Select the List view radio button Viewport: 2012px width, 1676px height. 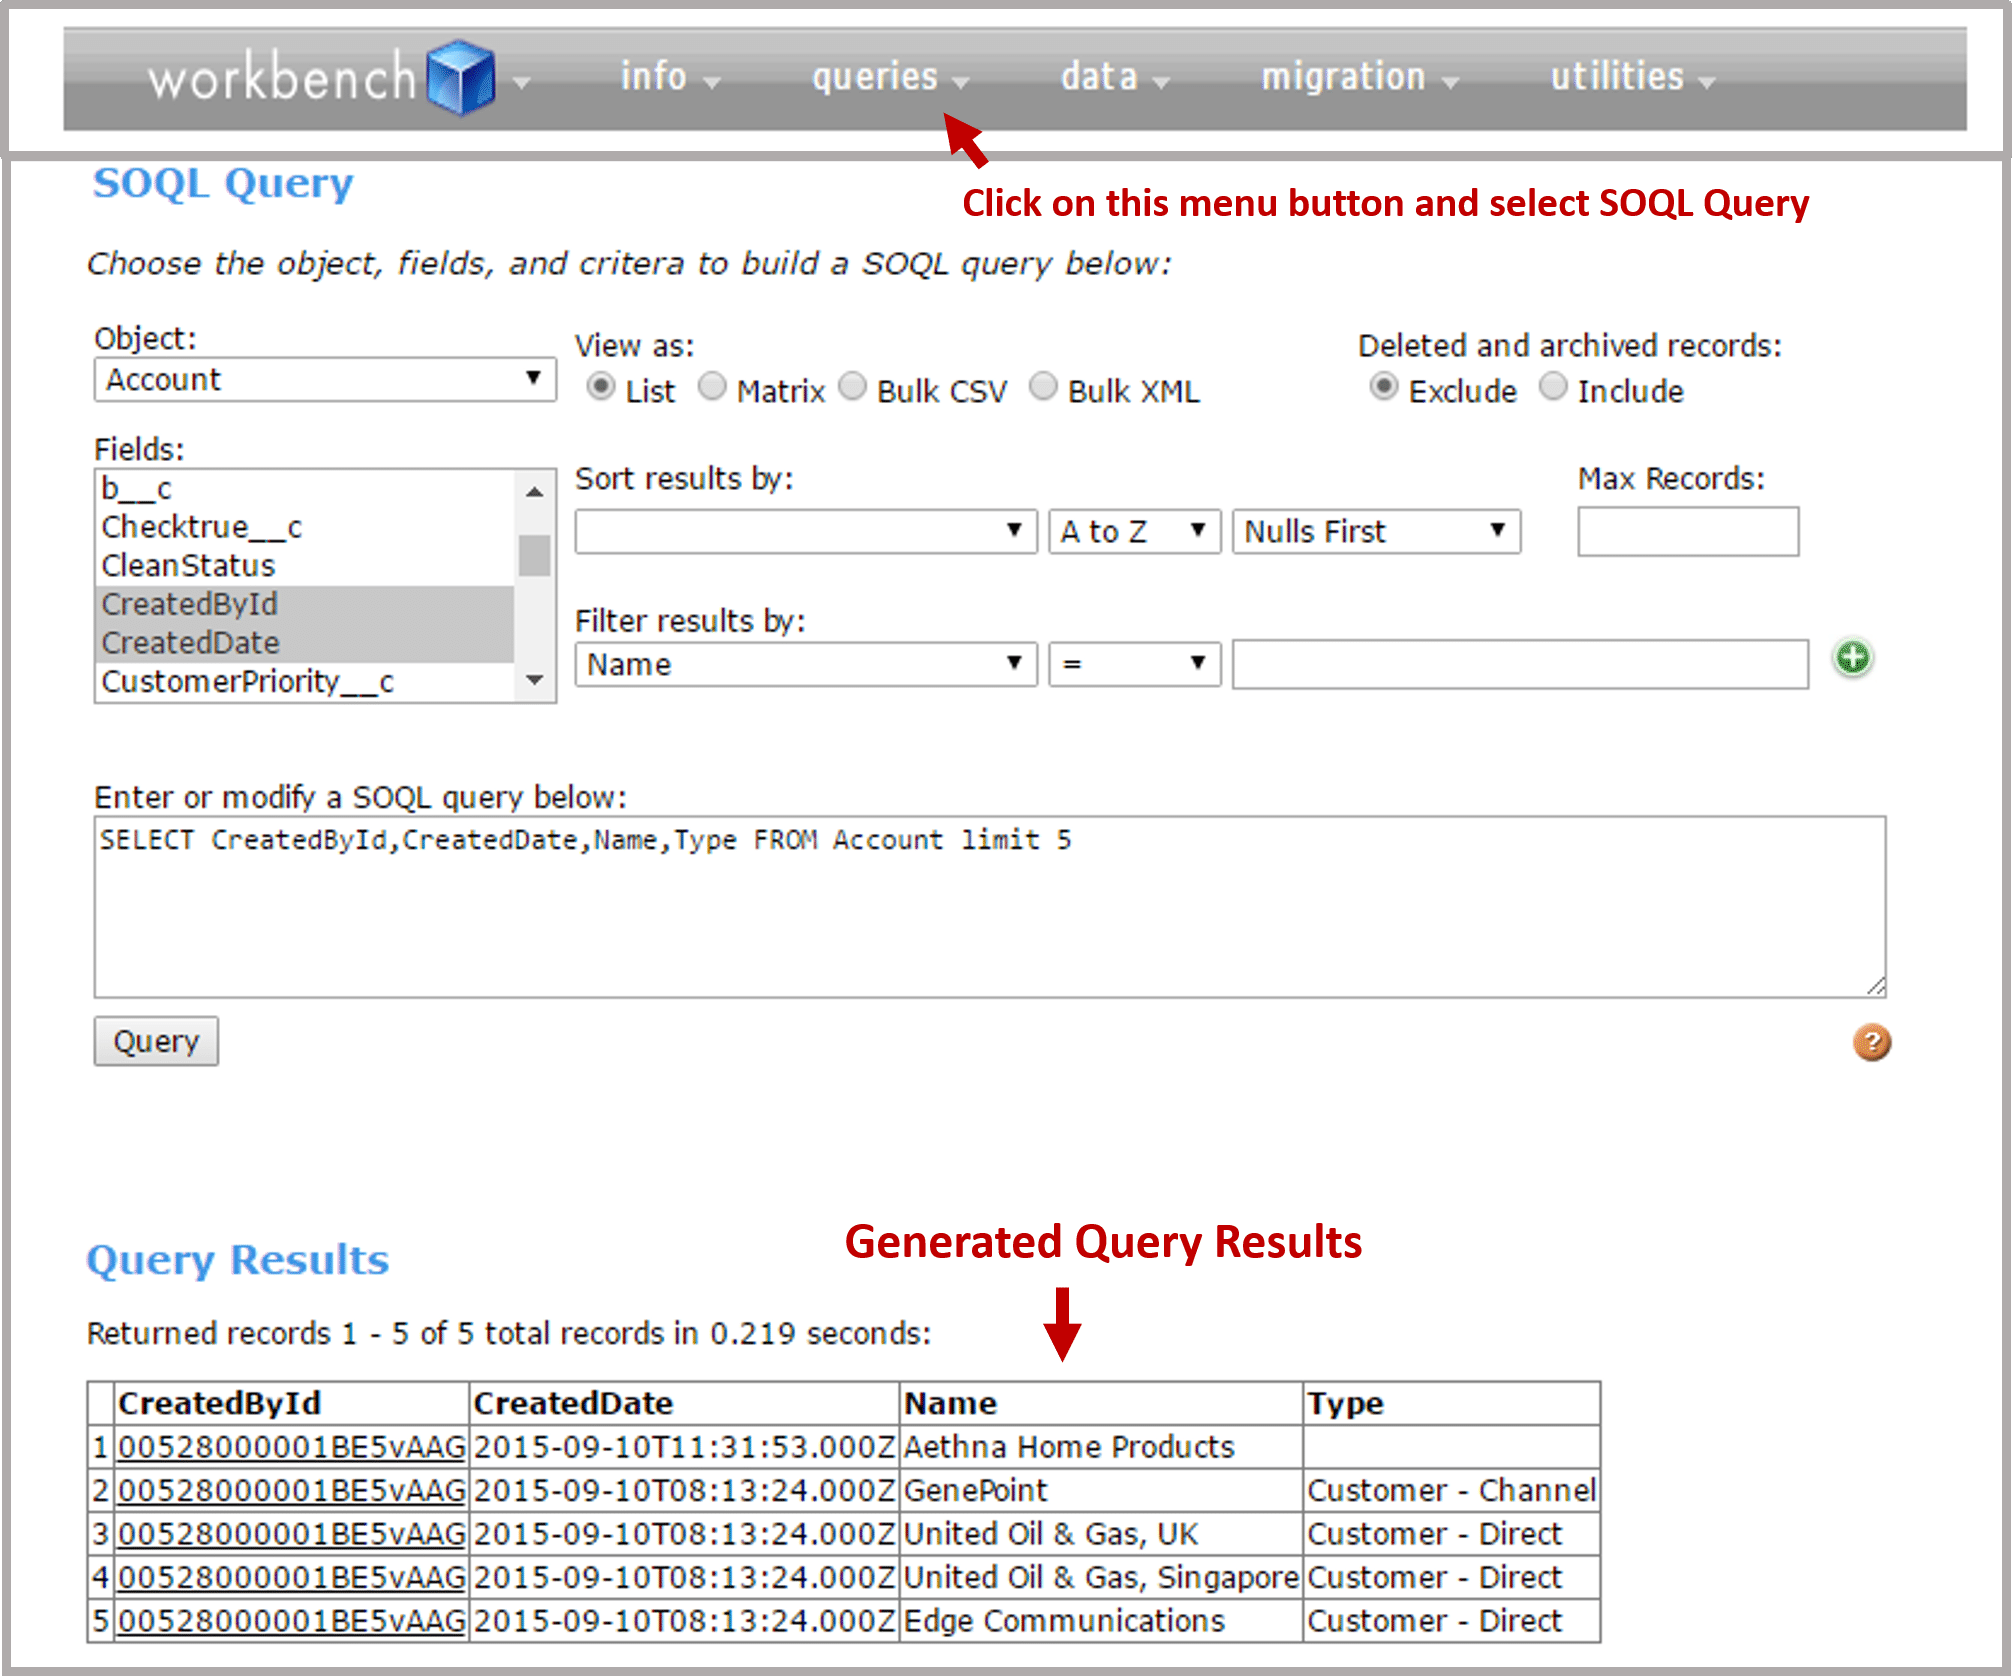click(x=601, y=386)
